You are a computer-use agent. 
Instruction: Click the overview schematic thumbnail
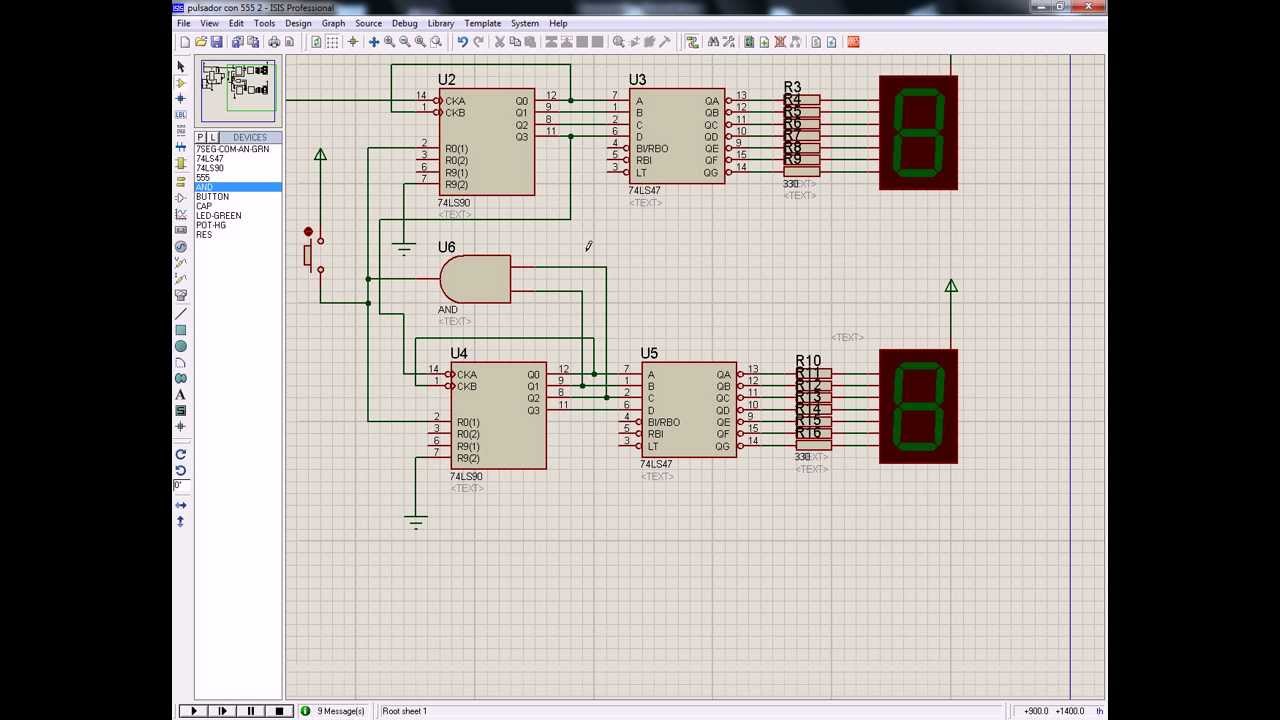(x=238, y=91)
